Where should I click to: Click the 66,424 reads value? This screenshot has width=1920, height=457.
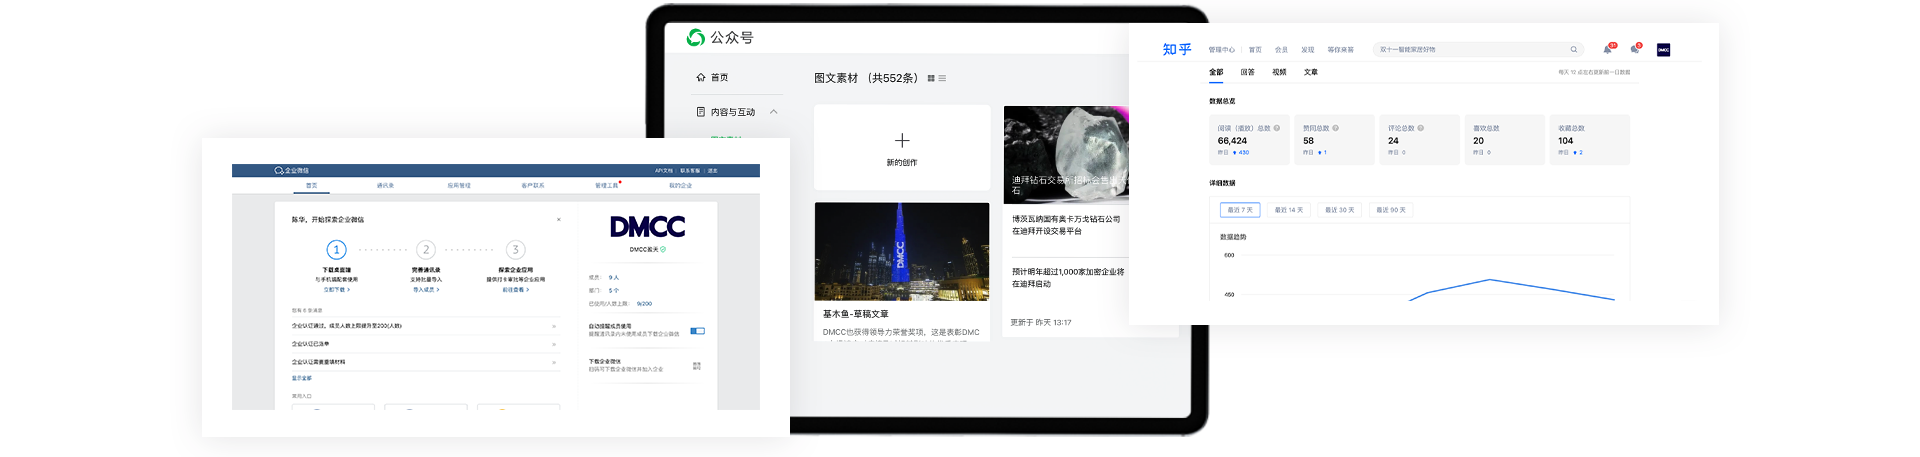[x=1232, y=141]
